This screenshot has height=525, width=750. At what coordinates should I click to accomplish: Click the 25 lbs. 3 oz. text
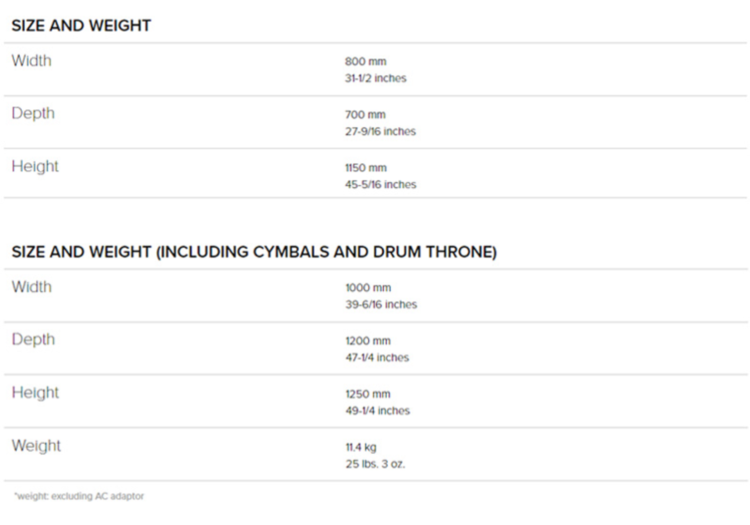click(x=375, y=463)
